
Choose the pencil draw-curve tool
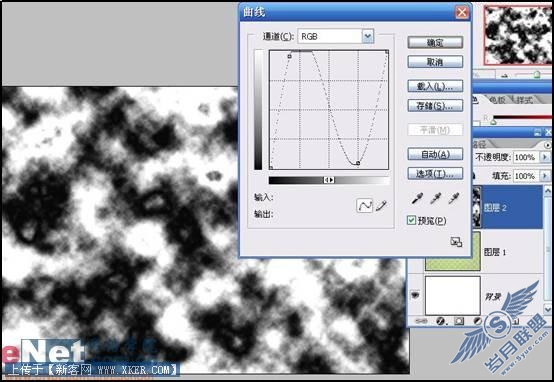click(x=381, y=205)
